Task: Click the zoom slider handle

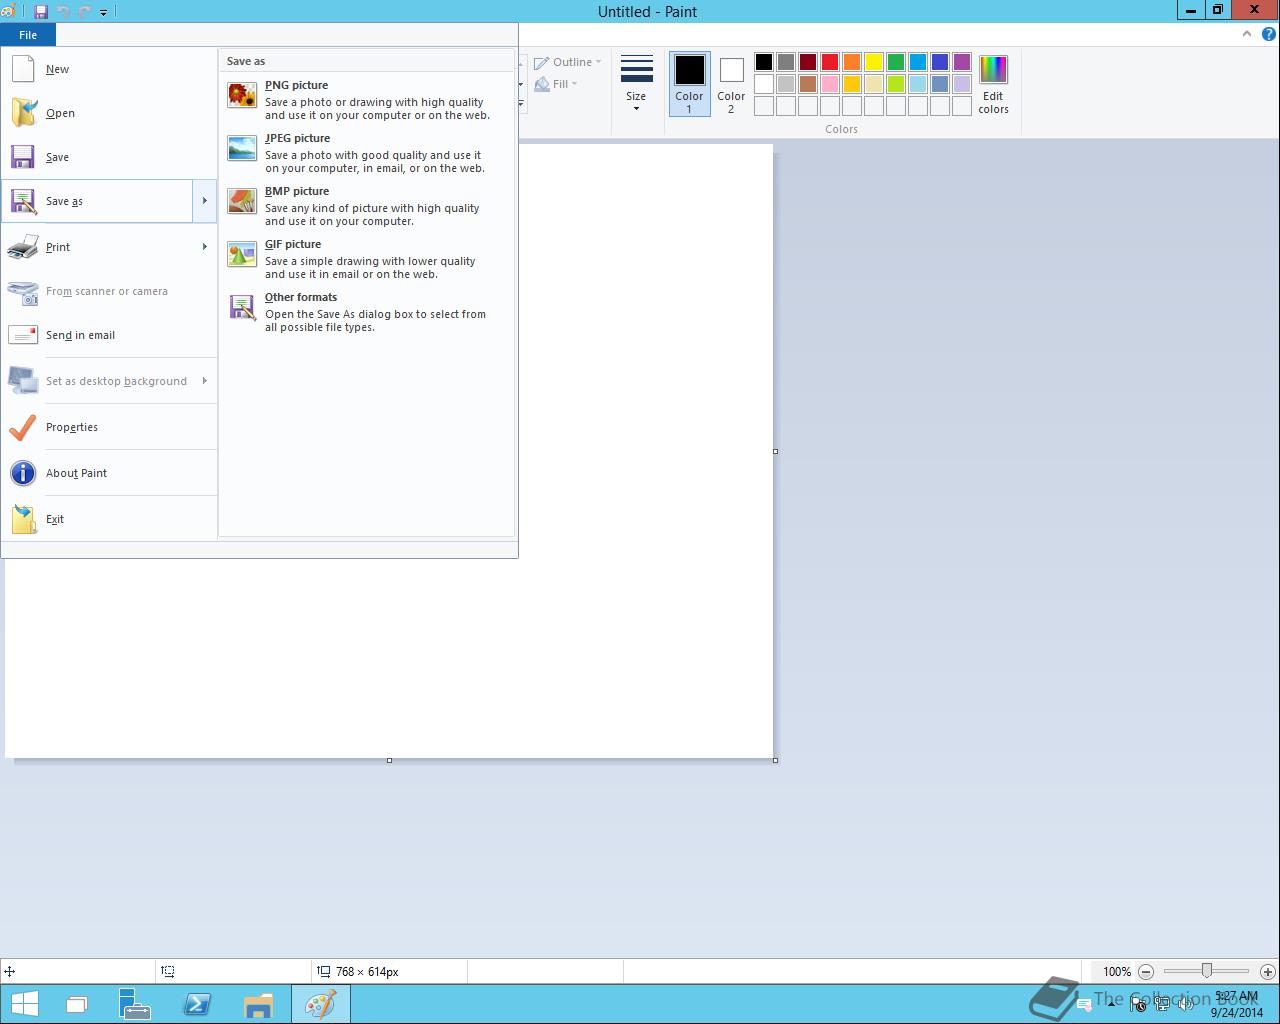Action: tap(1207, 971)
